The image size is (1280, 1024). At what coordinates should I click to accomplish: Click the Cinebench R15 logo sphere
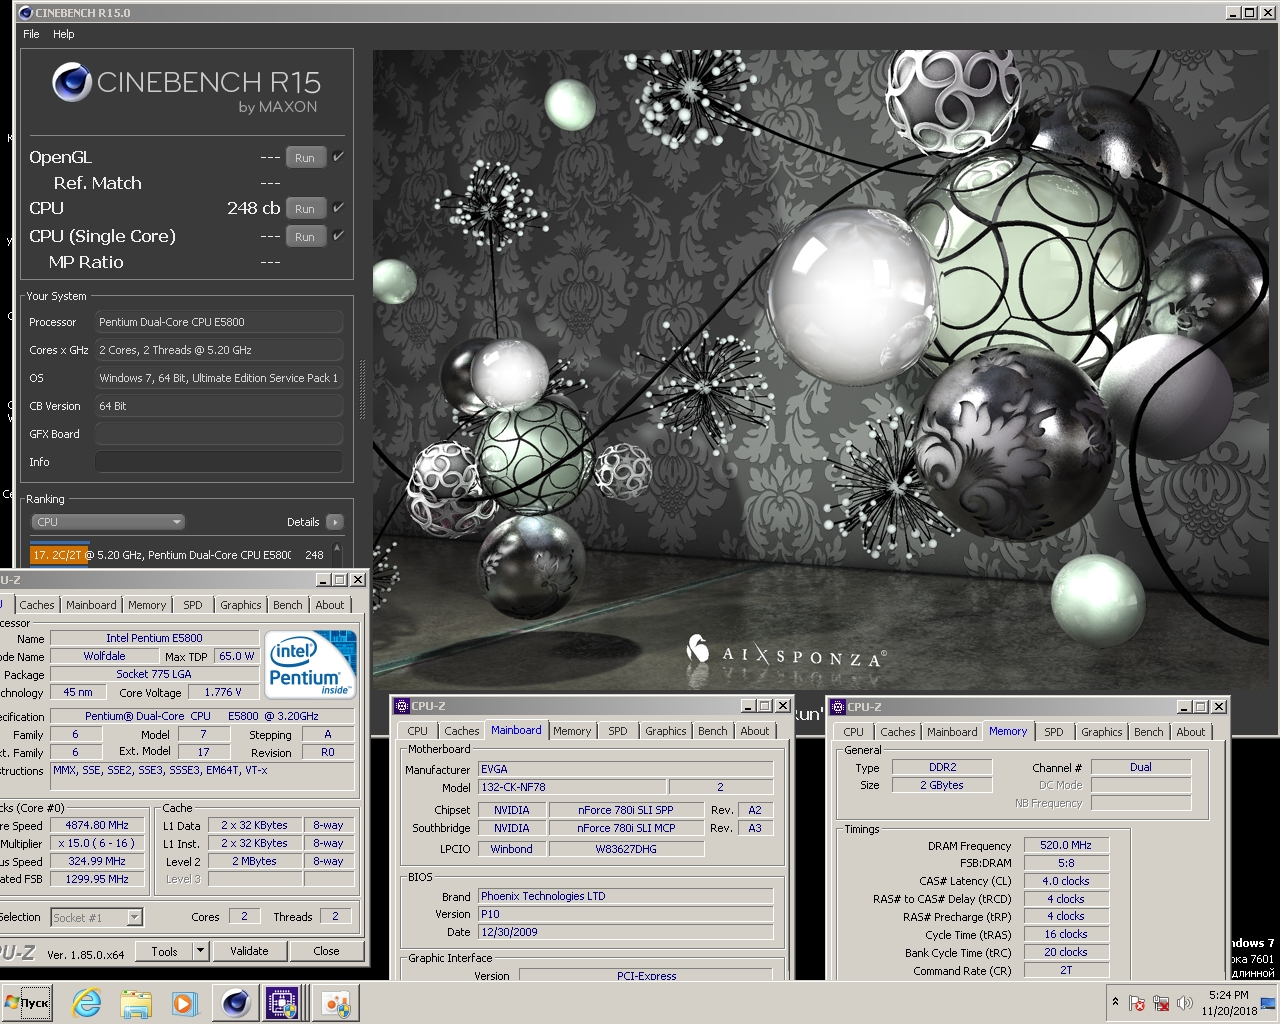pyautogui.click(x=72, y=82)
